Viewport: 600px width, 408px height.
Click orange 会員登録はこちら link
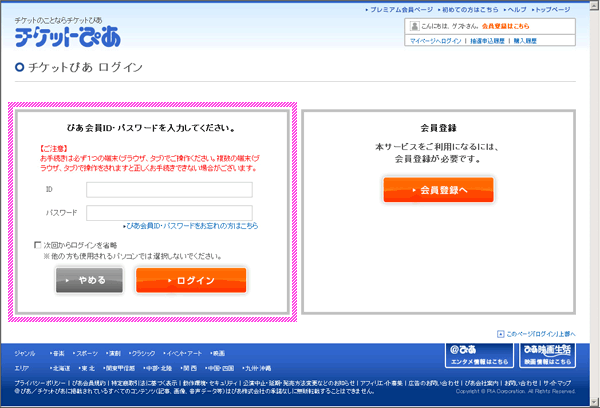505,26
